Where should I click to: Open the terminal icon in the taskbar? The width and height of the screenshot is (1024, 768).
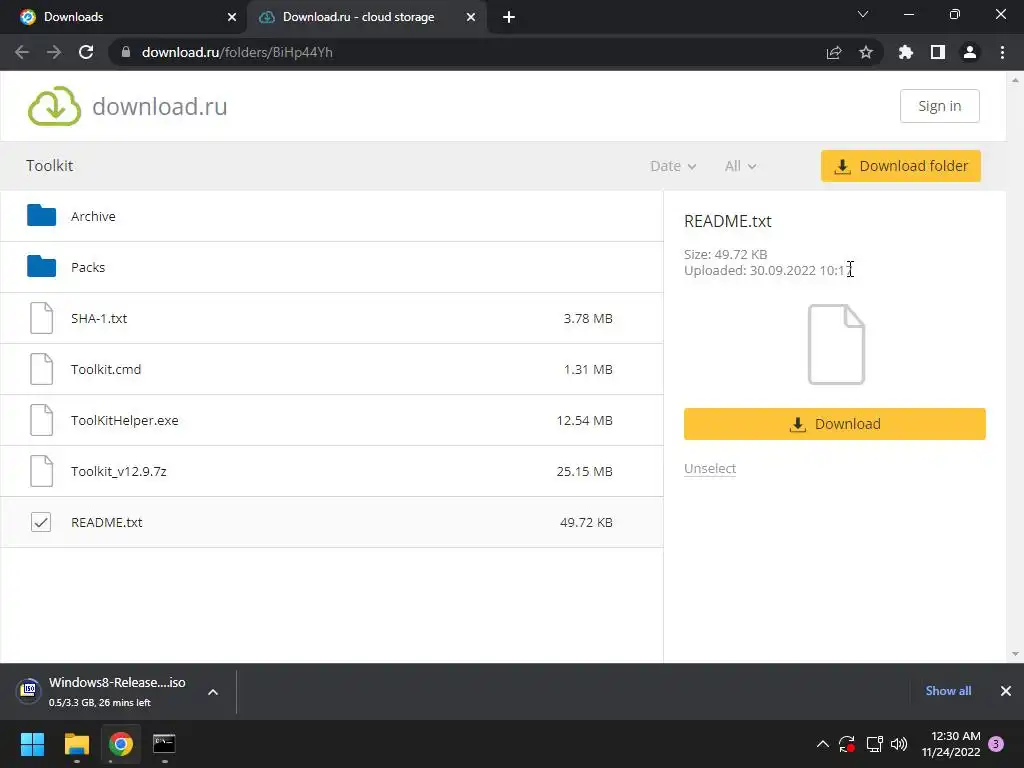pos(164,744)
